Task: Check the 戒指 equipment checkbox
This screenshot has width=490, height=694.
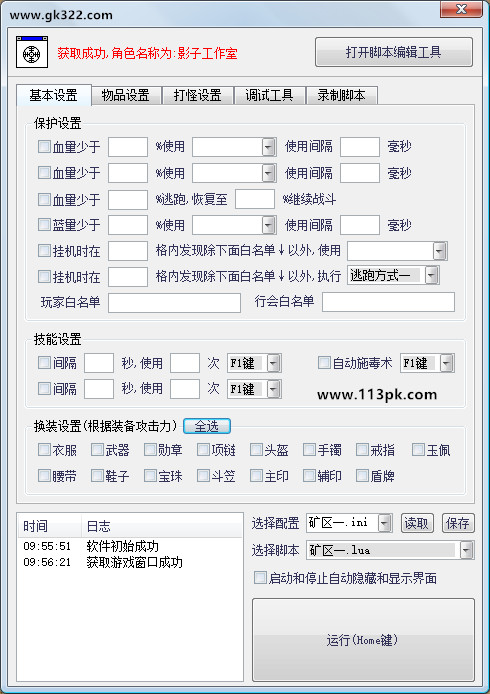Action: tap(362, 450)
